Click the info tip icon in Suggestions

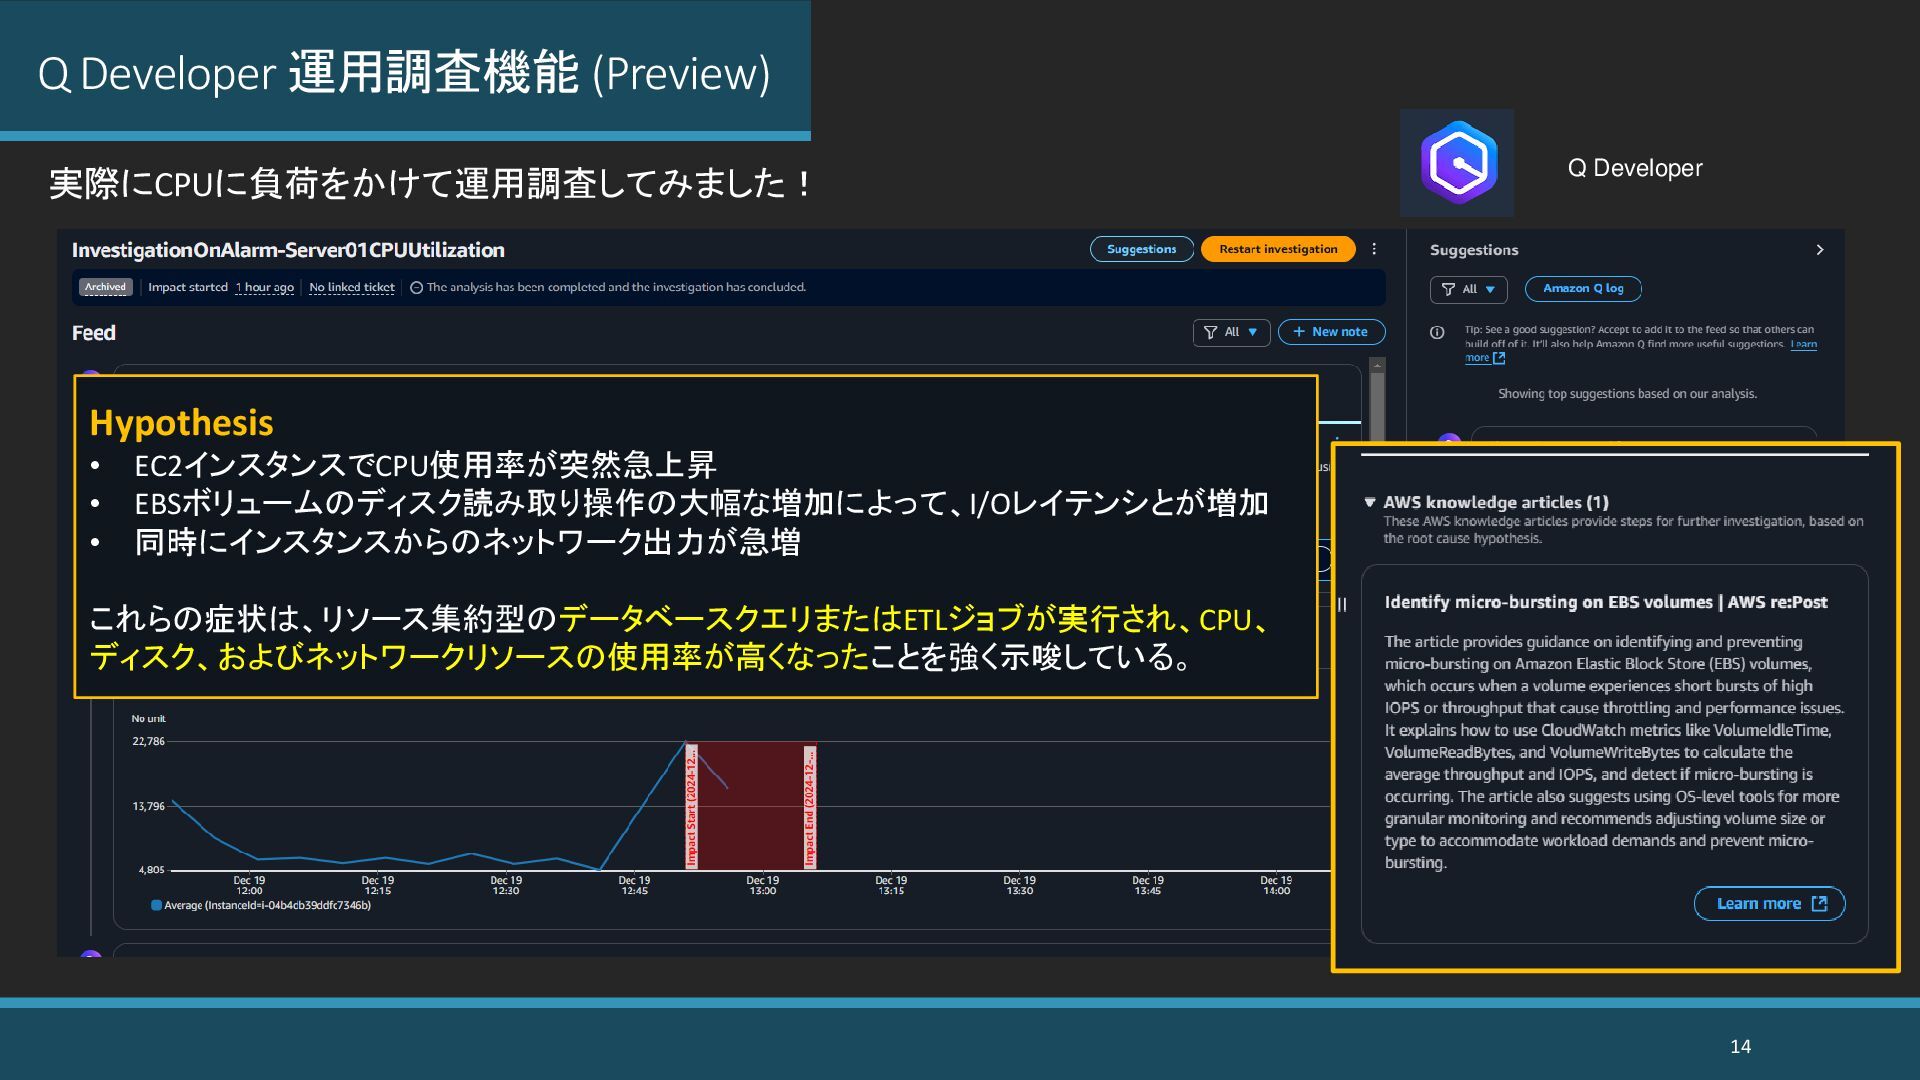click(x=1437, y=333)
